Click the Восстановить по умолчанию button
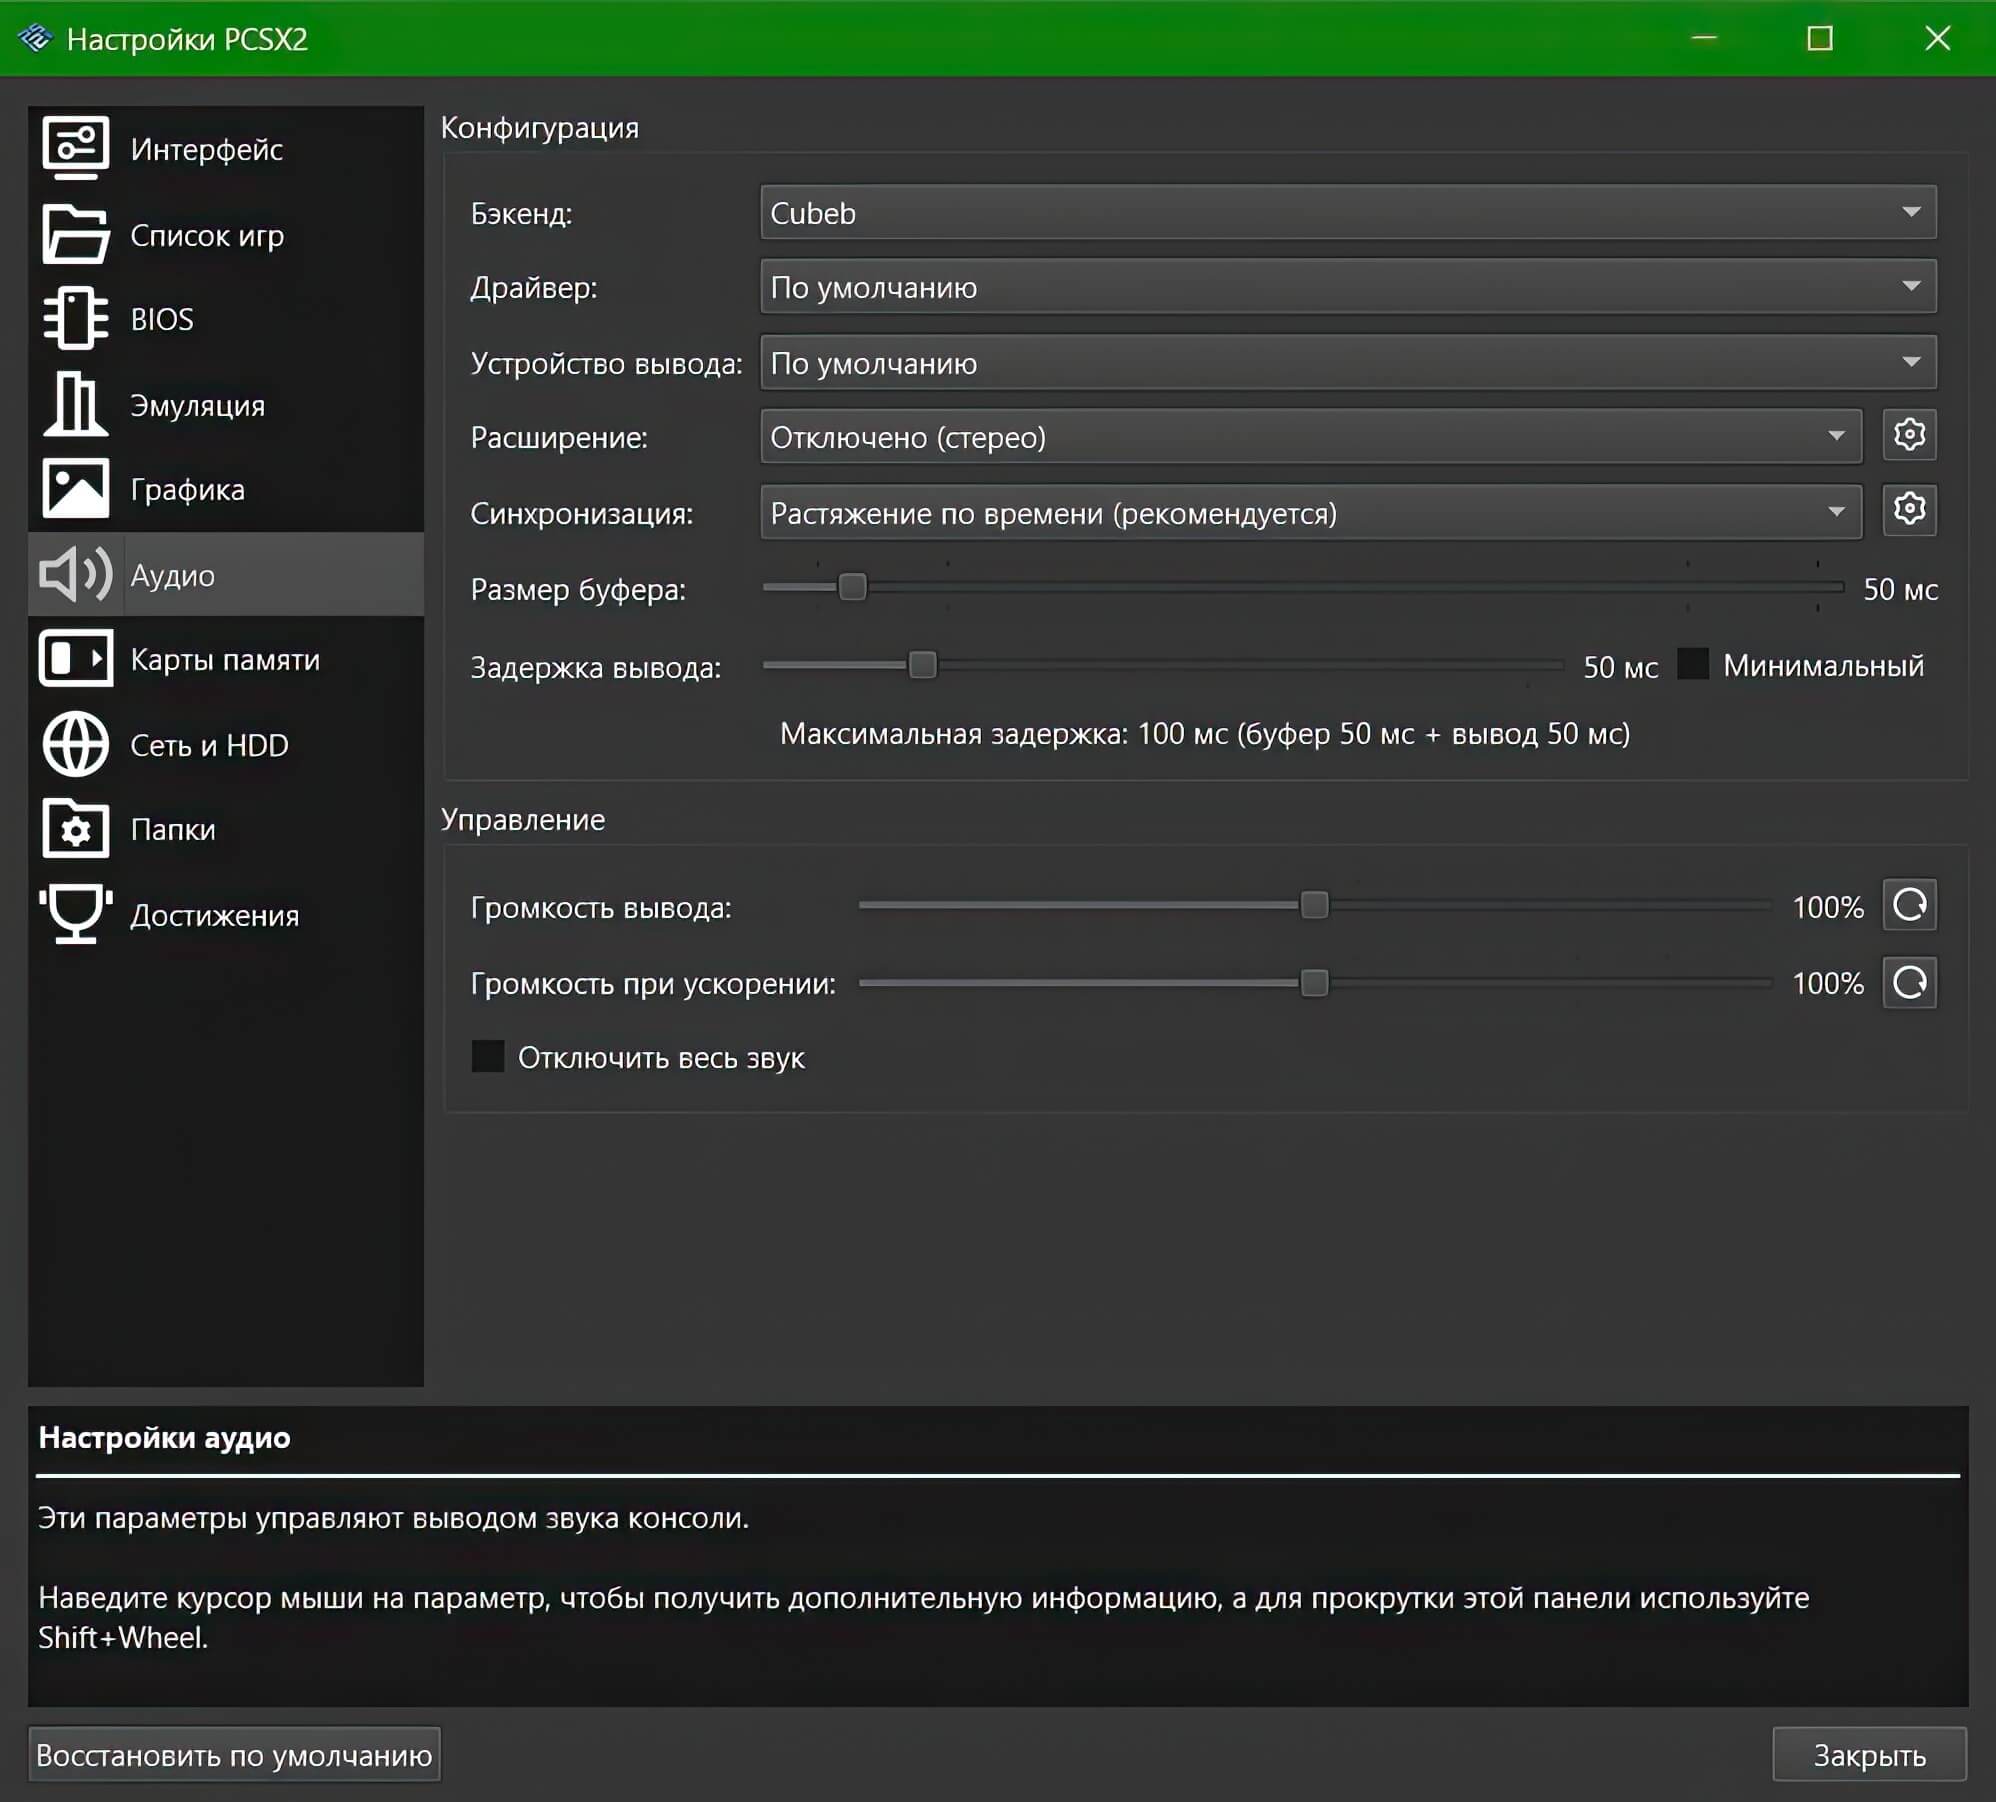The width and height of the screenshot is (1996, 1802). [x=234, y=1754]
